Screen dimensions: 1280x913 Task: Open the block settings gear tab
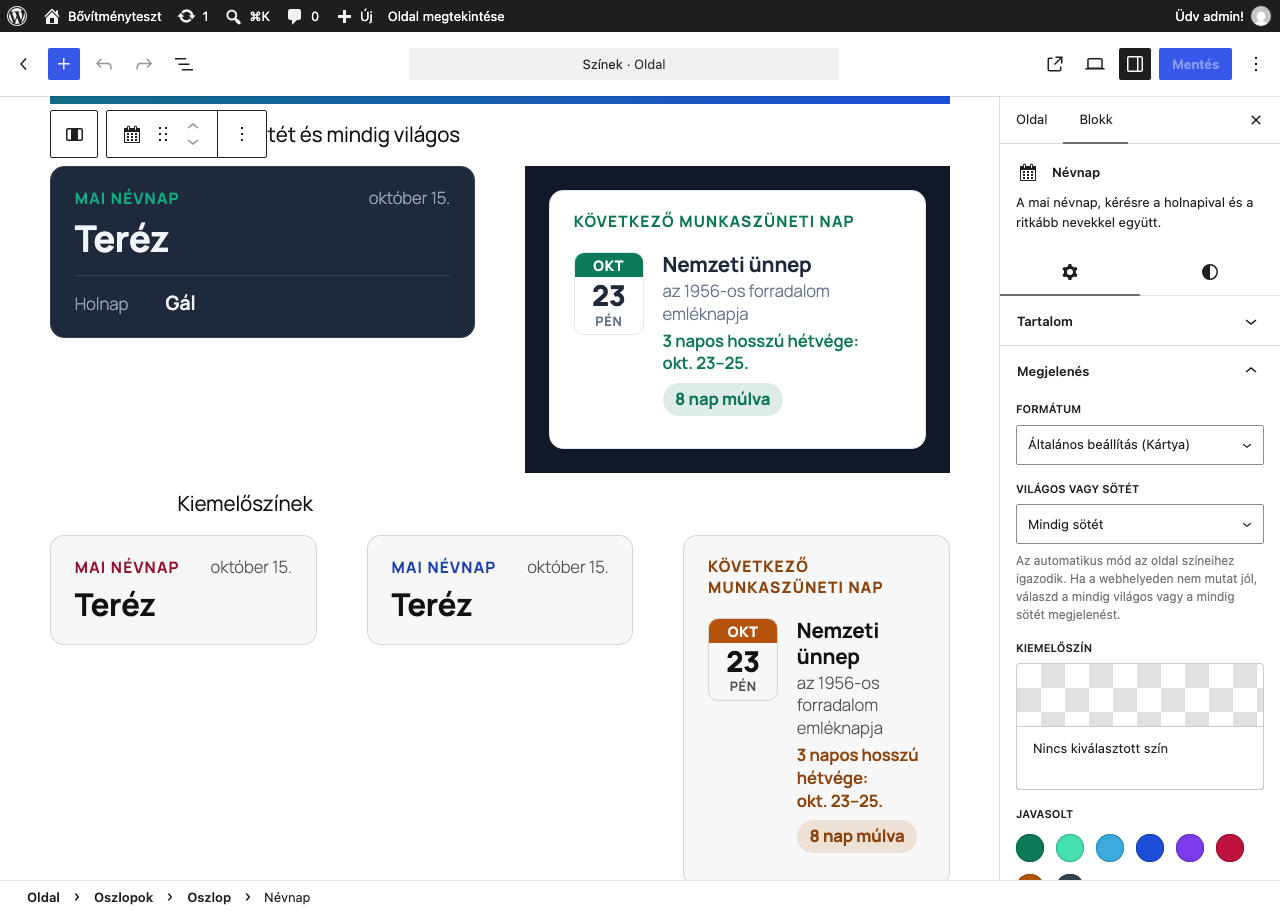pos(1070,272)
